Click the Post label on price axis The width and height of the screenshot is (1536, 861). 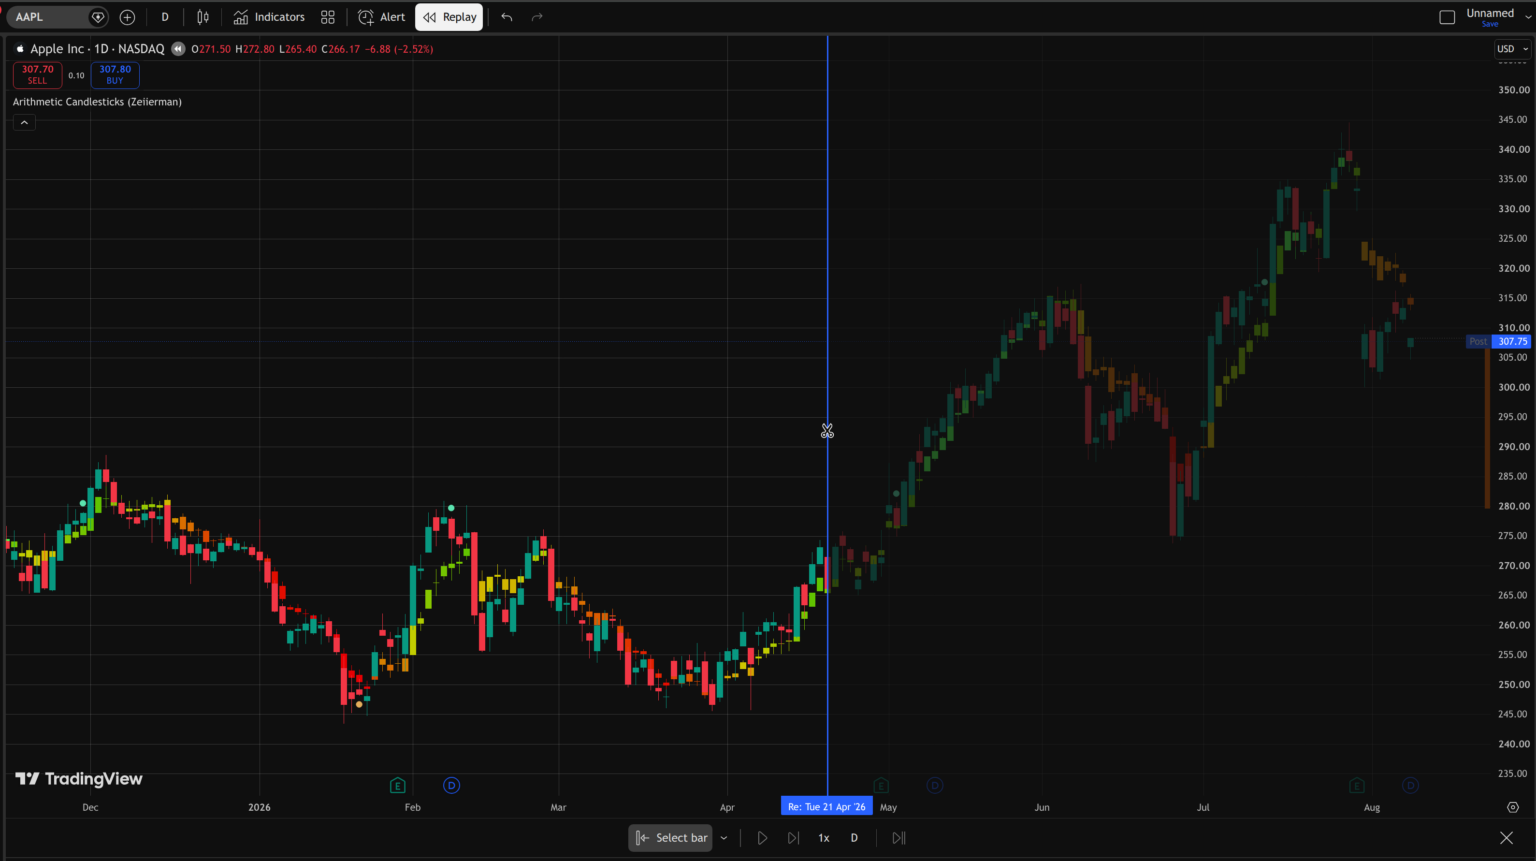coord(1478,342)
